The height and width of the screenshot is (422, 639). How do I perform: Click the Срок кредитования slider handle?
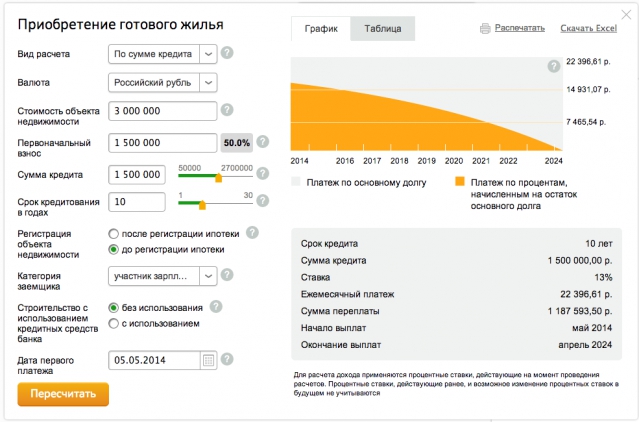click(x=202, y=204)
